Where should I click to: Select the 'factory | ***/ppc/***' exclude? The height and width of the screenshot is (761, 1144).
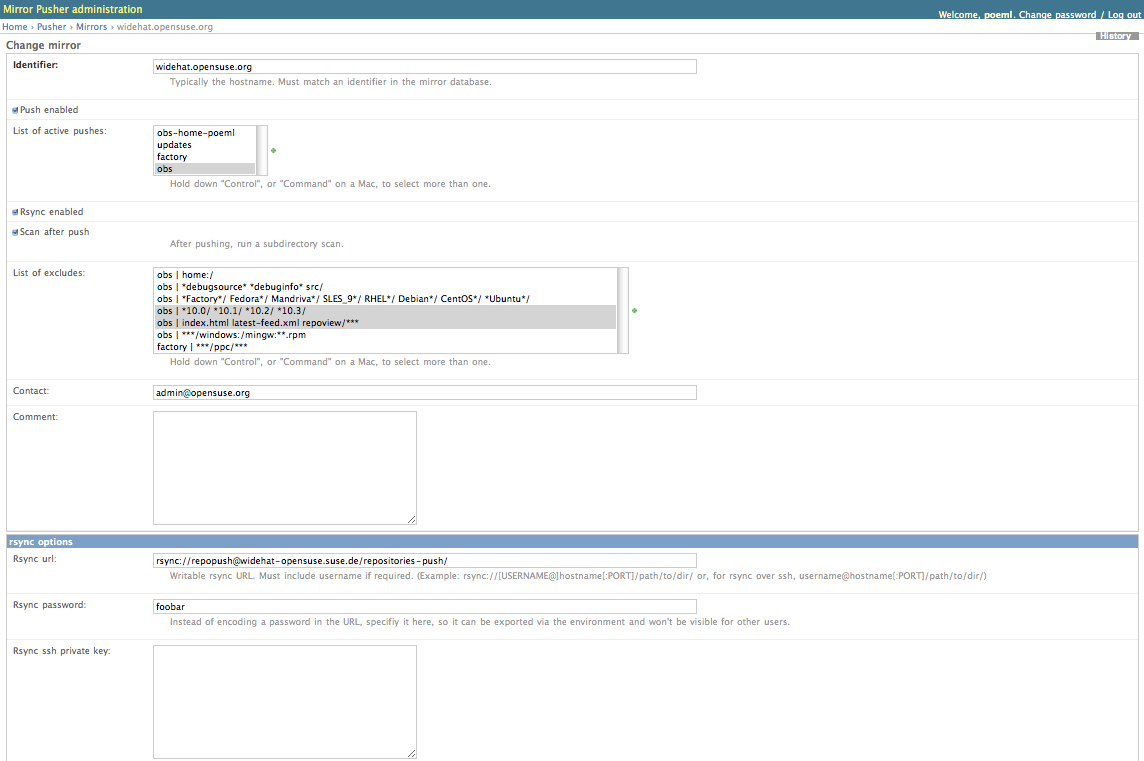[x=385, y=347]
